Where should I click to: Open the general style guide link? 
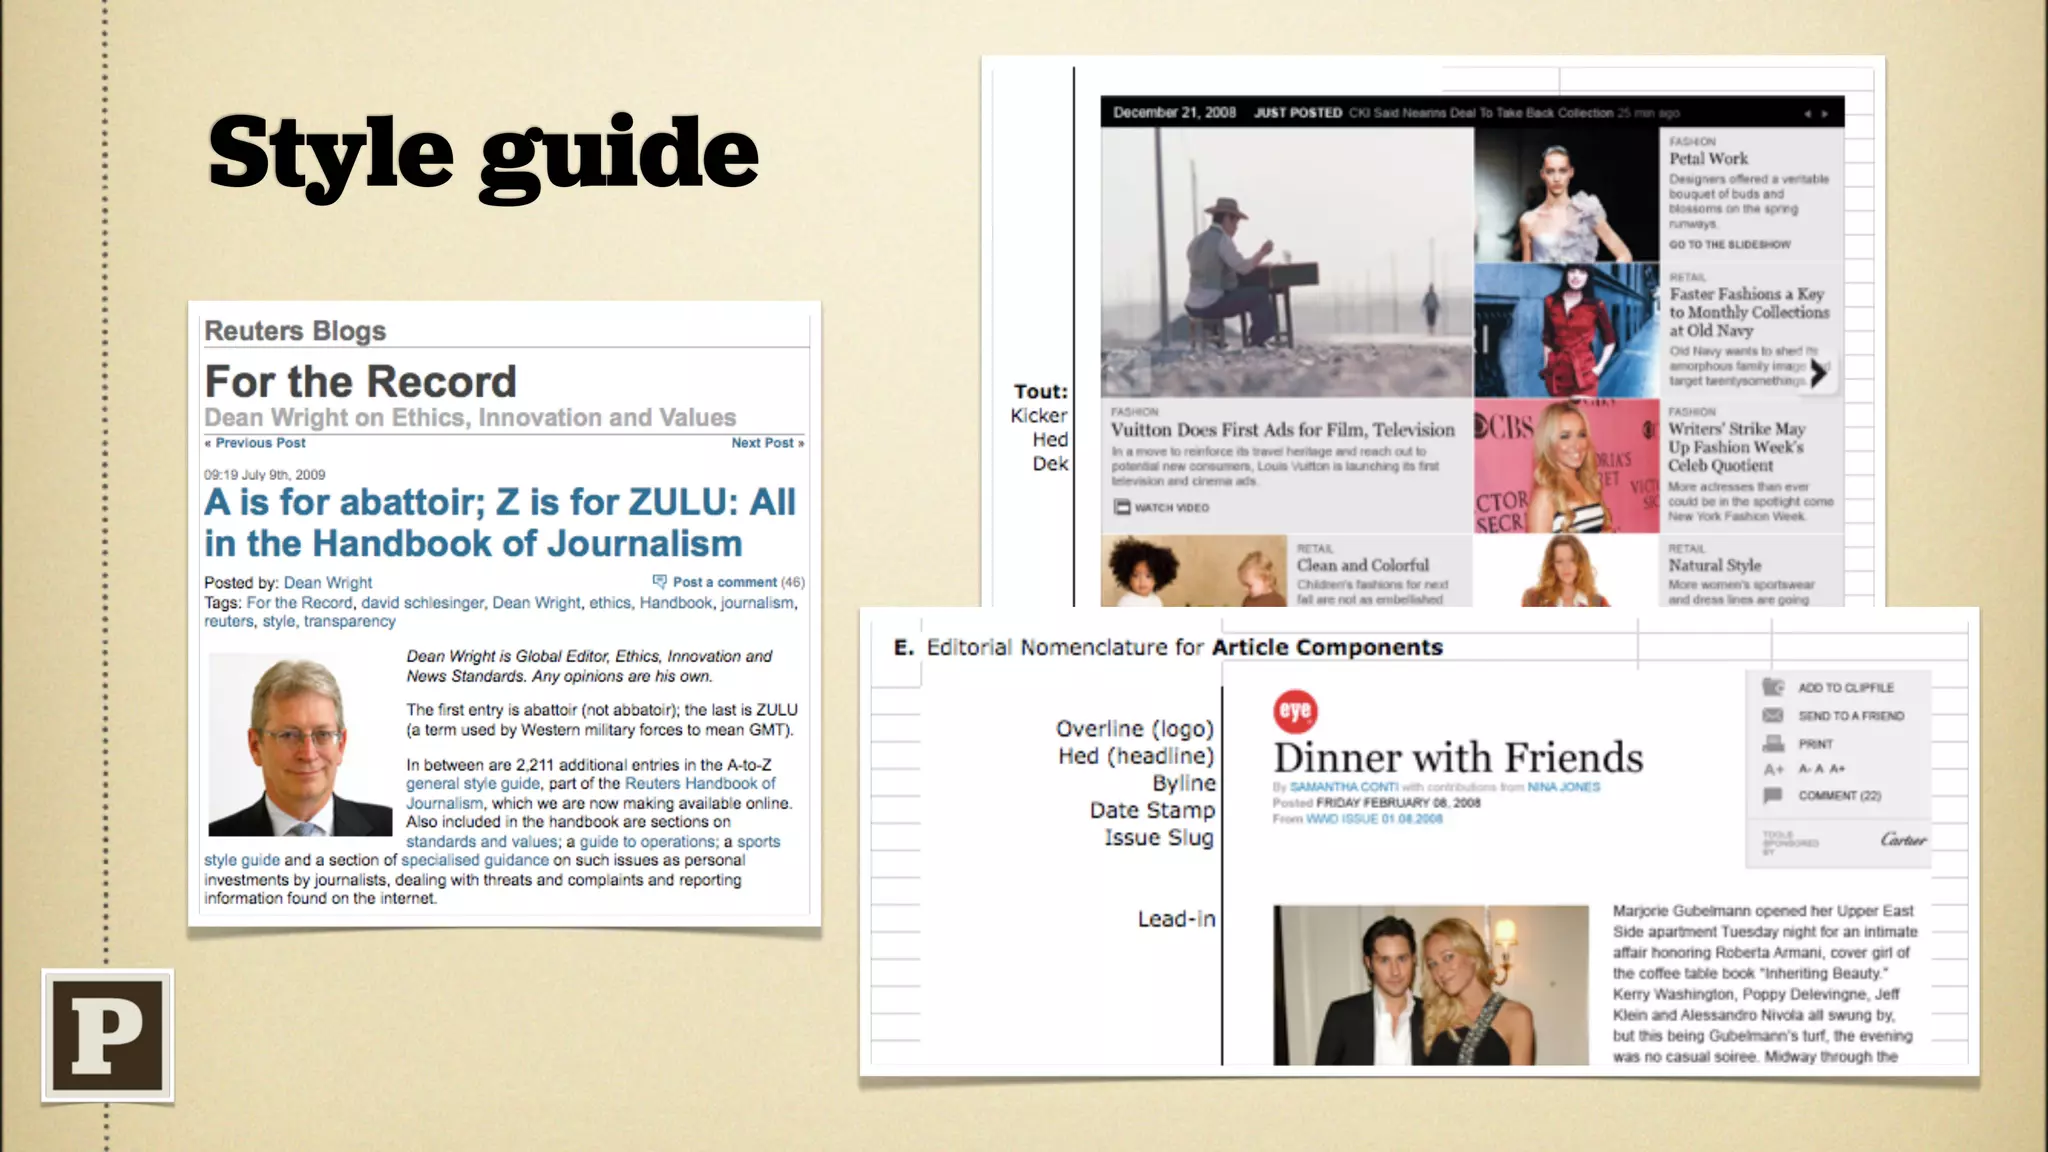coord(473,784)
